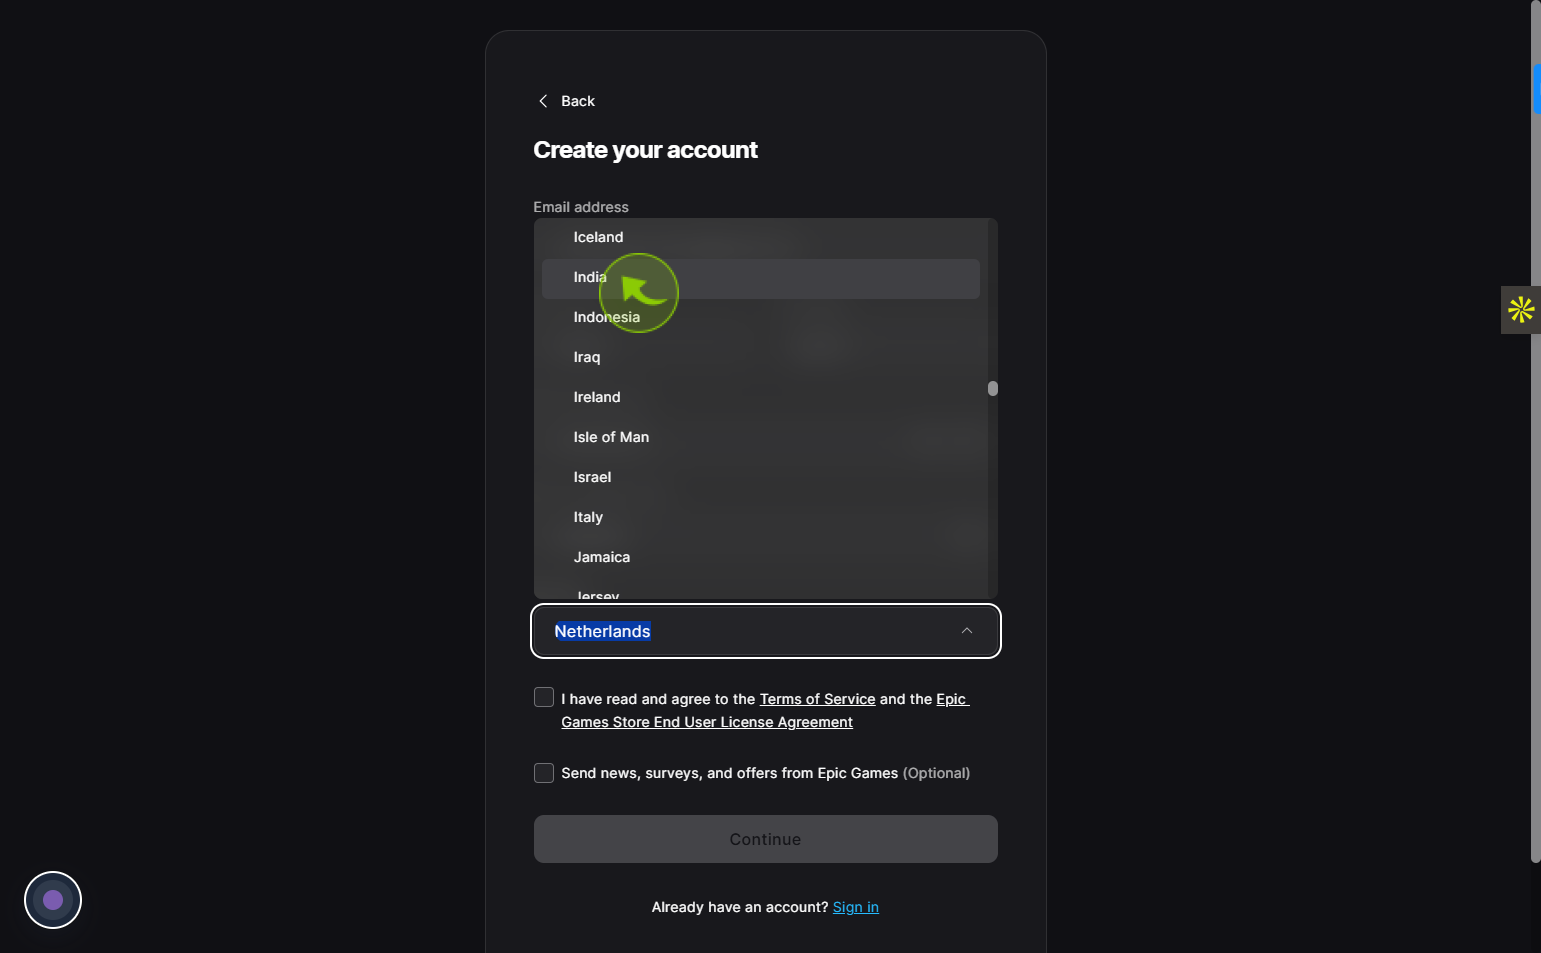The height and width of the screenshot is (953, 1541).
Task: Open the Sign in link
Action: coord(856,907)
